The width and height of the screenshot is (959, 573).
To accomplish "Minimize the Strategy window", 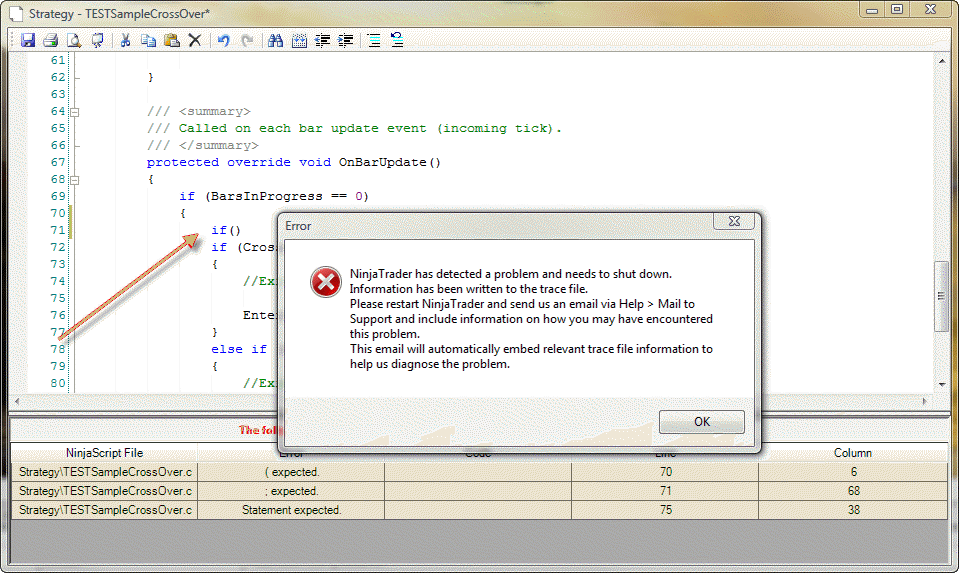I will [x=873, y=10].
